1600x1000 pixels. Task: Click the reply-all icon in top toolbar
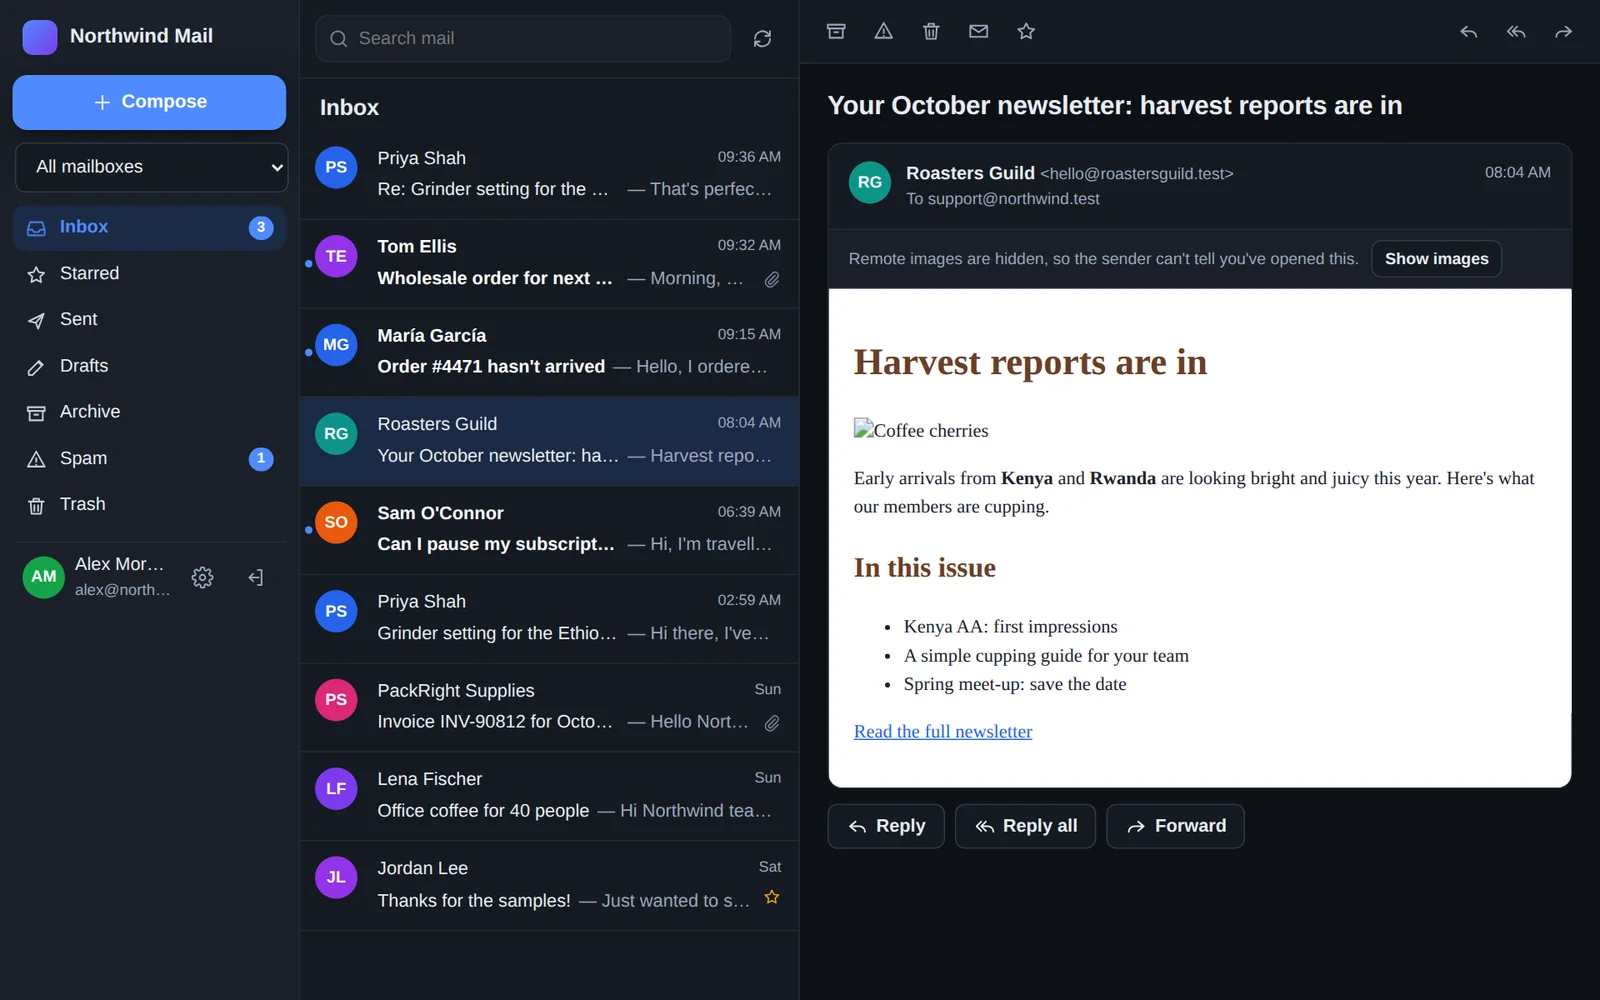click(x=1516, y=32)
